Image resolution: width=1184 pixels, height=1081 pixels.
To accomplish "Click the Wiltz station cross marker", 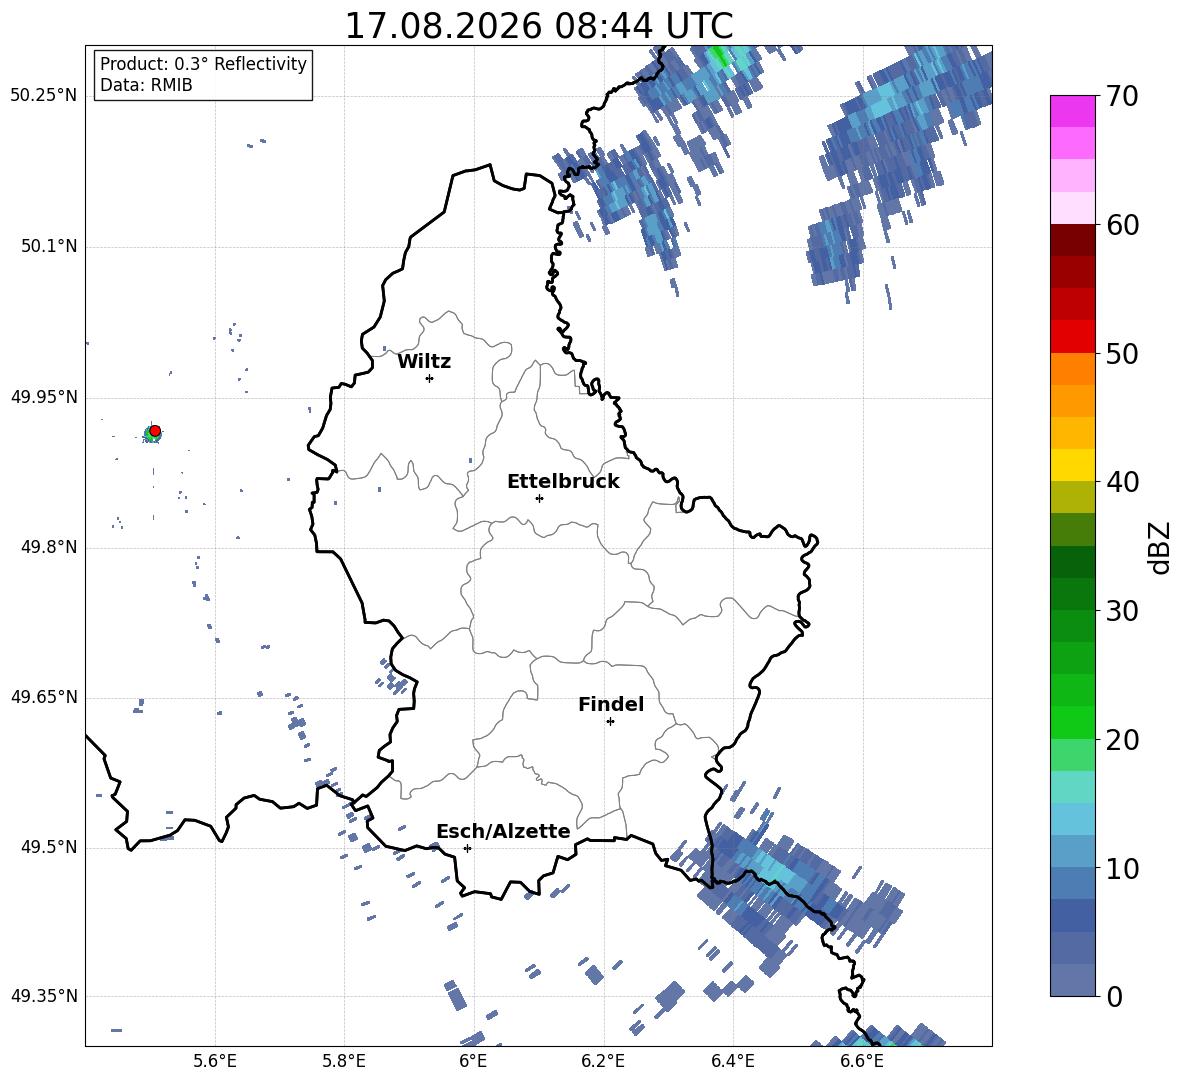I will coord(430,378).
